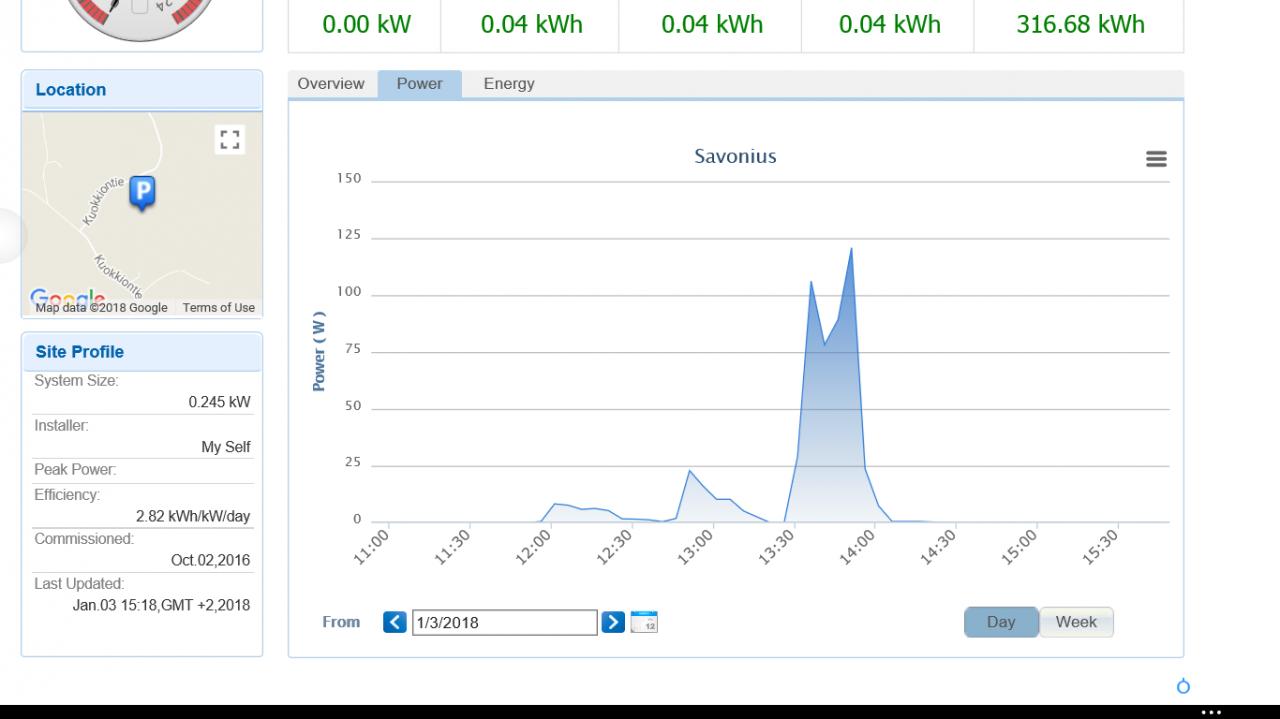The width and height of the screenshot is (1280, 719).
Task: Click the blue P marker on the map
Action: click(143, 193)
